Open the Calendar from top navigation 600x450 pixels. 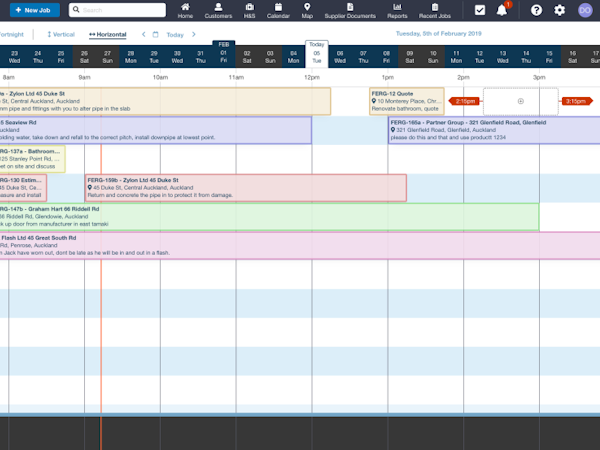[x=278, y=11]
